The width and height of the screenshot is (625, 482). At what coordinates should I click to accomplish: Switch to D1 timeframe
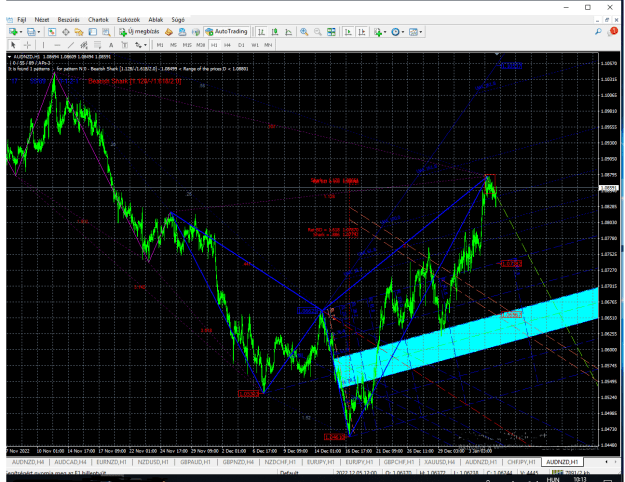point(241,45)
